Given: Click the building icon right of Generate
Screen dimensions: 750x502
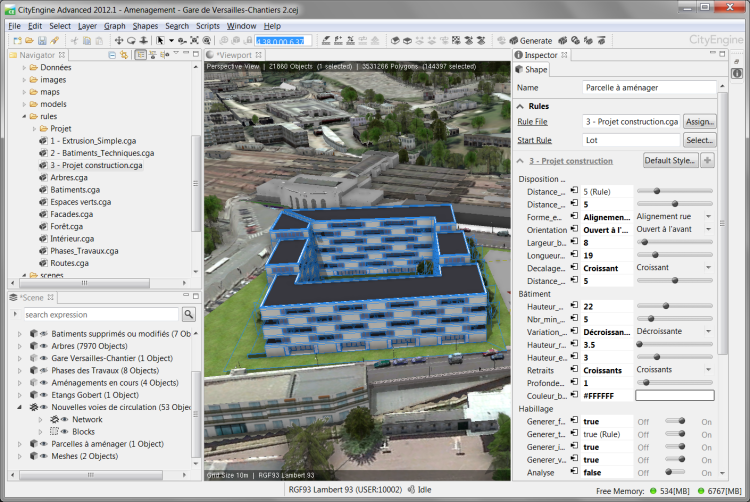Looking at the screenshot, I should coord(563,41).
